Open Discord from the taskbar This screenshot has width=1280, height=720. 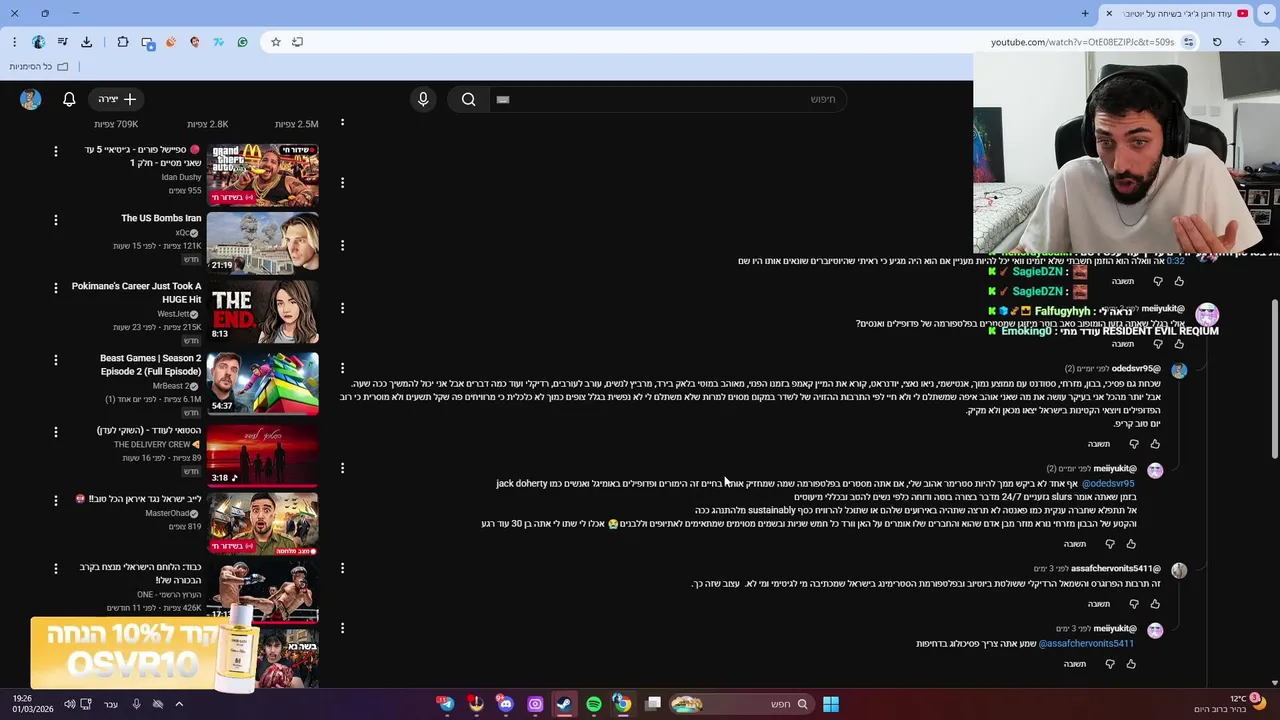click(506, 704)
